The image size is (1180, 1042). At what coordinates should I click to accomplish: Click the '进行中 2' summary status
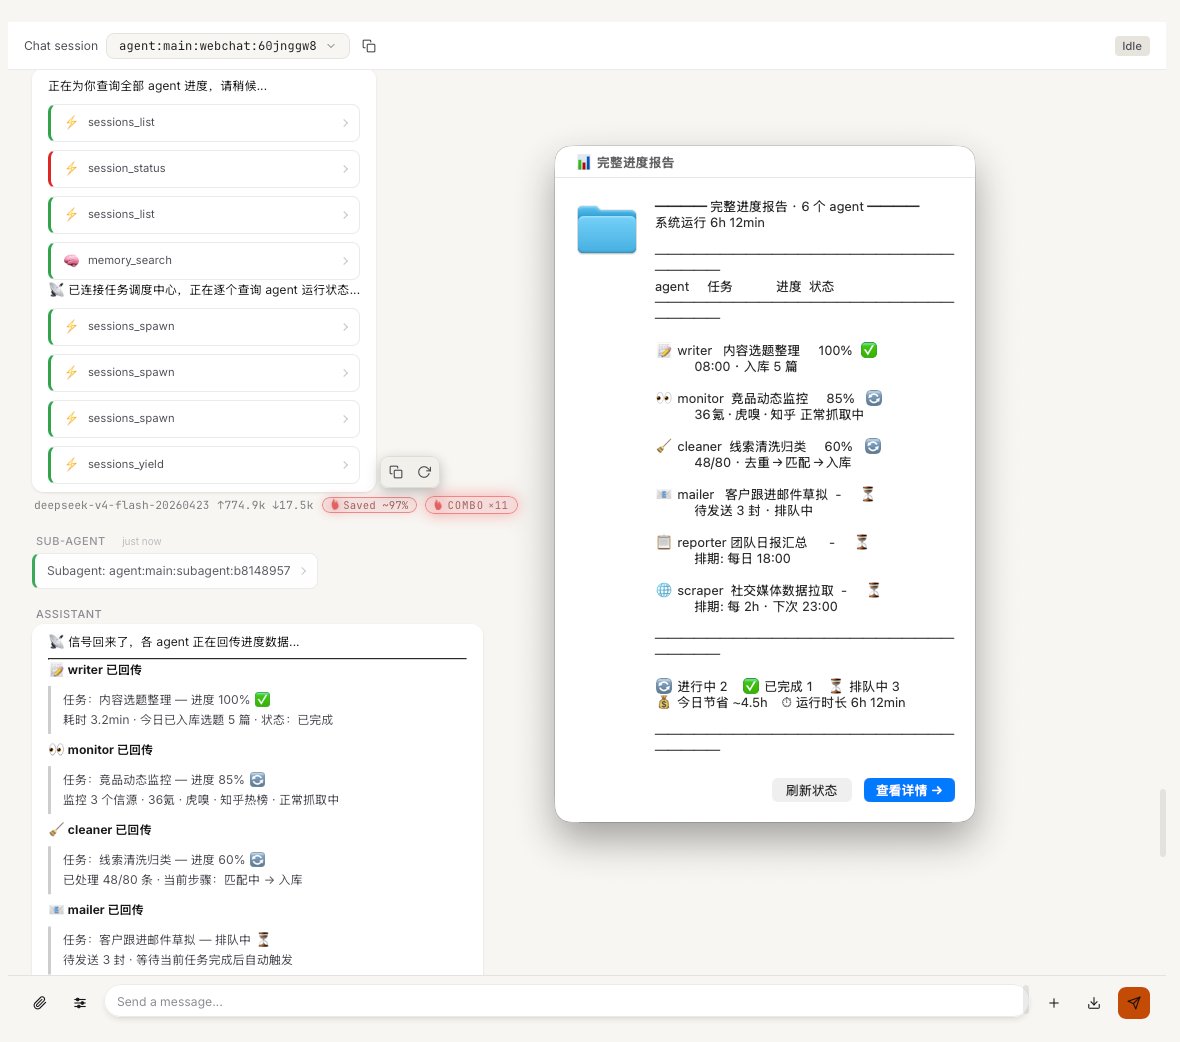[x=692, y=686]
